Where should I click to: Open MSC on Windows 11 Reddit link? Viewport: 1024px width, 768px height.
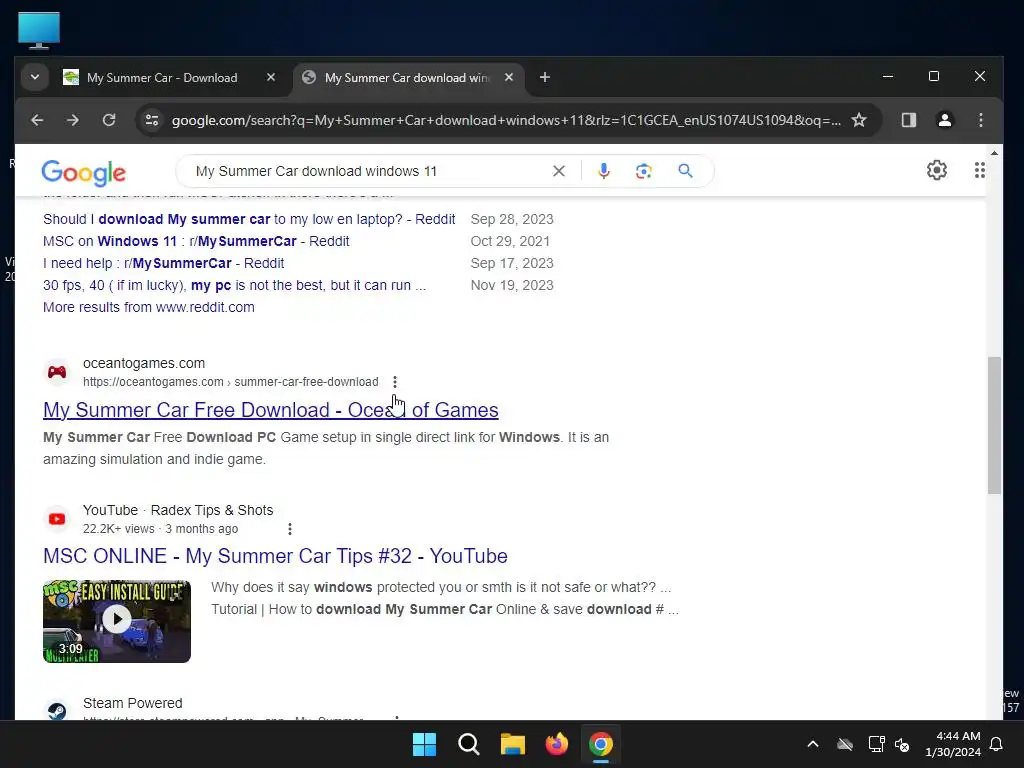point(196,242)
